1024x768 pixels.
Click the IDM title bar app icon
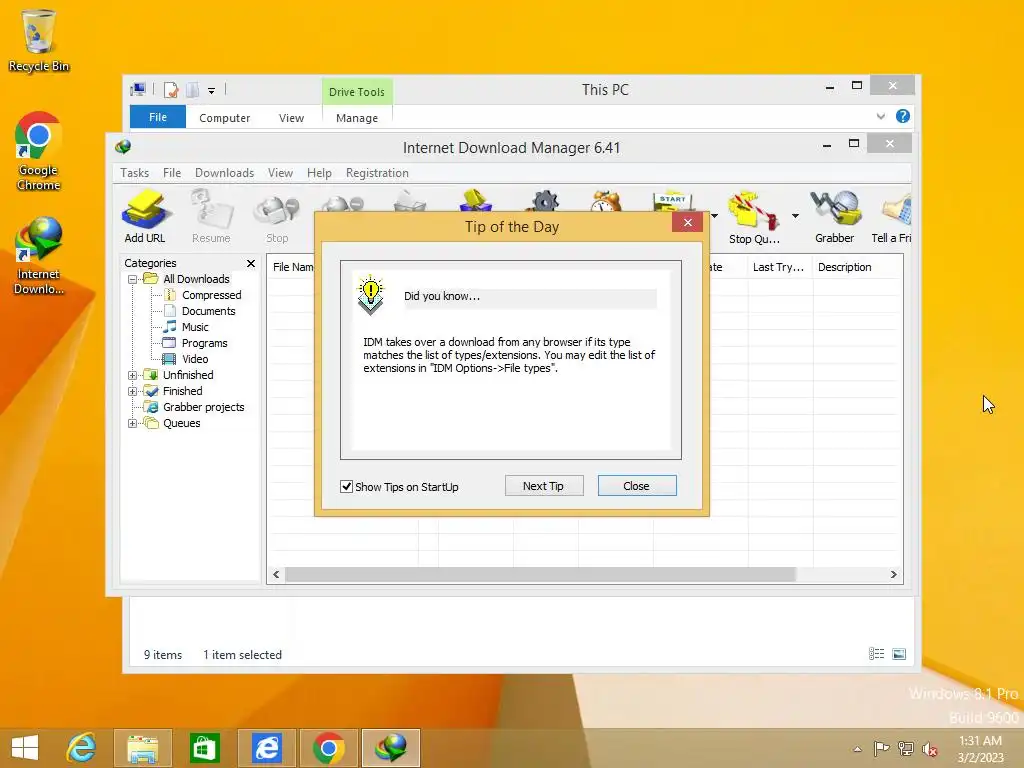(123, 147)
